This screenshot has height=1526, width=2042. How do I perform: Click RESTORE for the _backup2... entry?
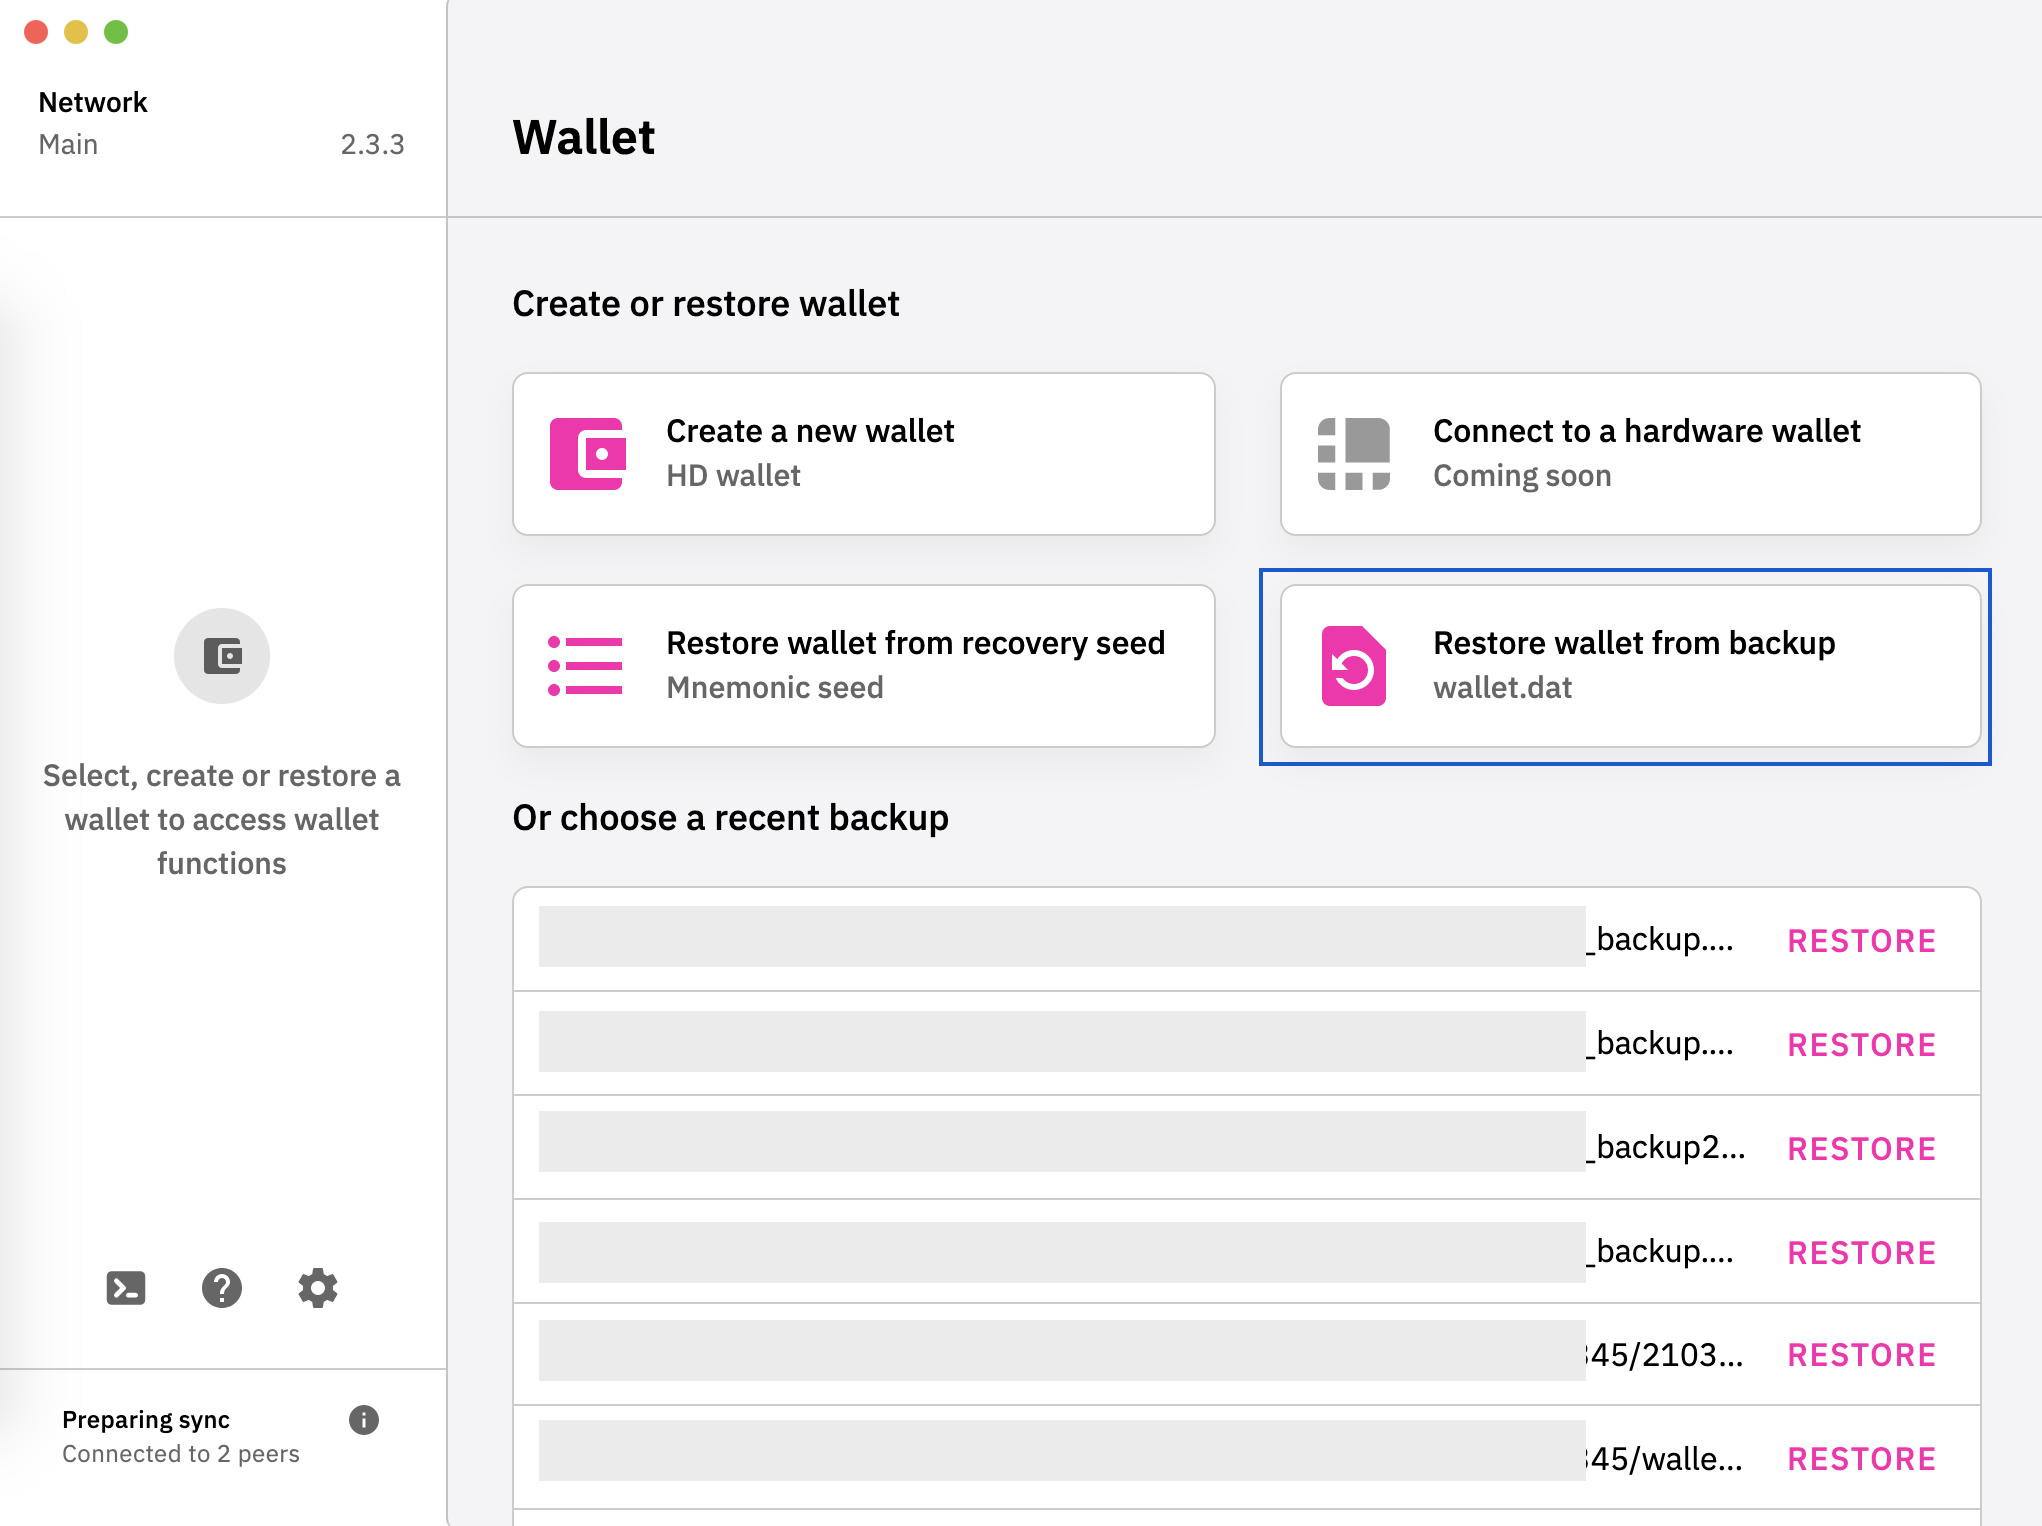[x=1861, y=1149]
